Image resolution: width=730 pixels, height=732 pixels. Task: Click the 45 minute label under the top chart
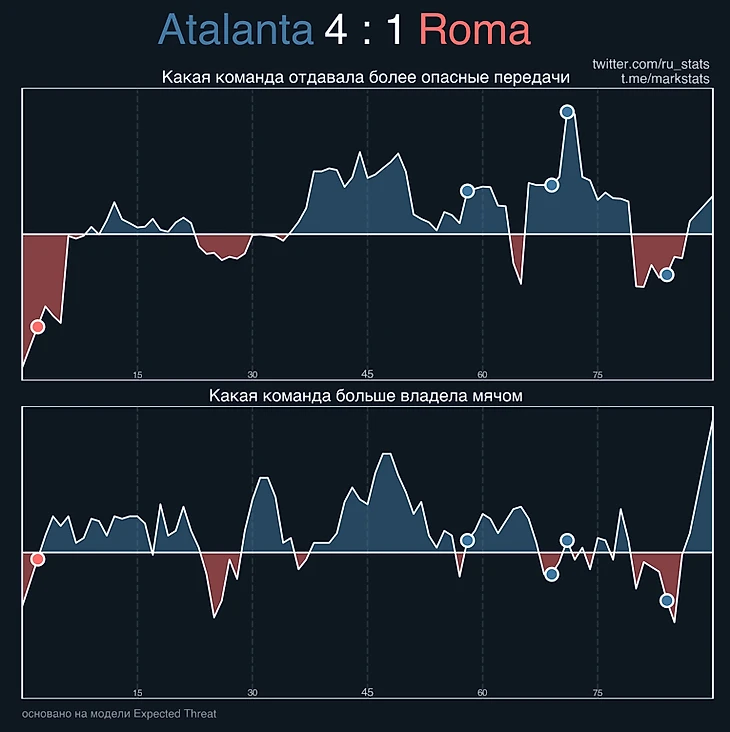pyautogui.click(x=367, y=374)
